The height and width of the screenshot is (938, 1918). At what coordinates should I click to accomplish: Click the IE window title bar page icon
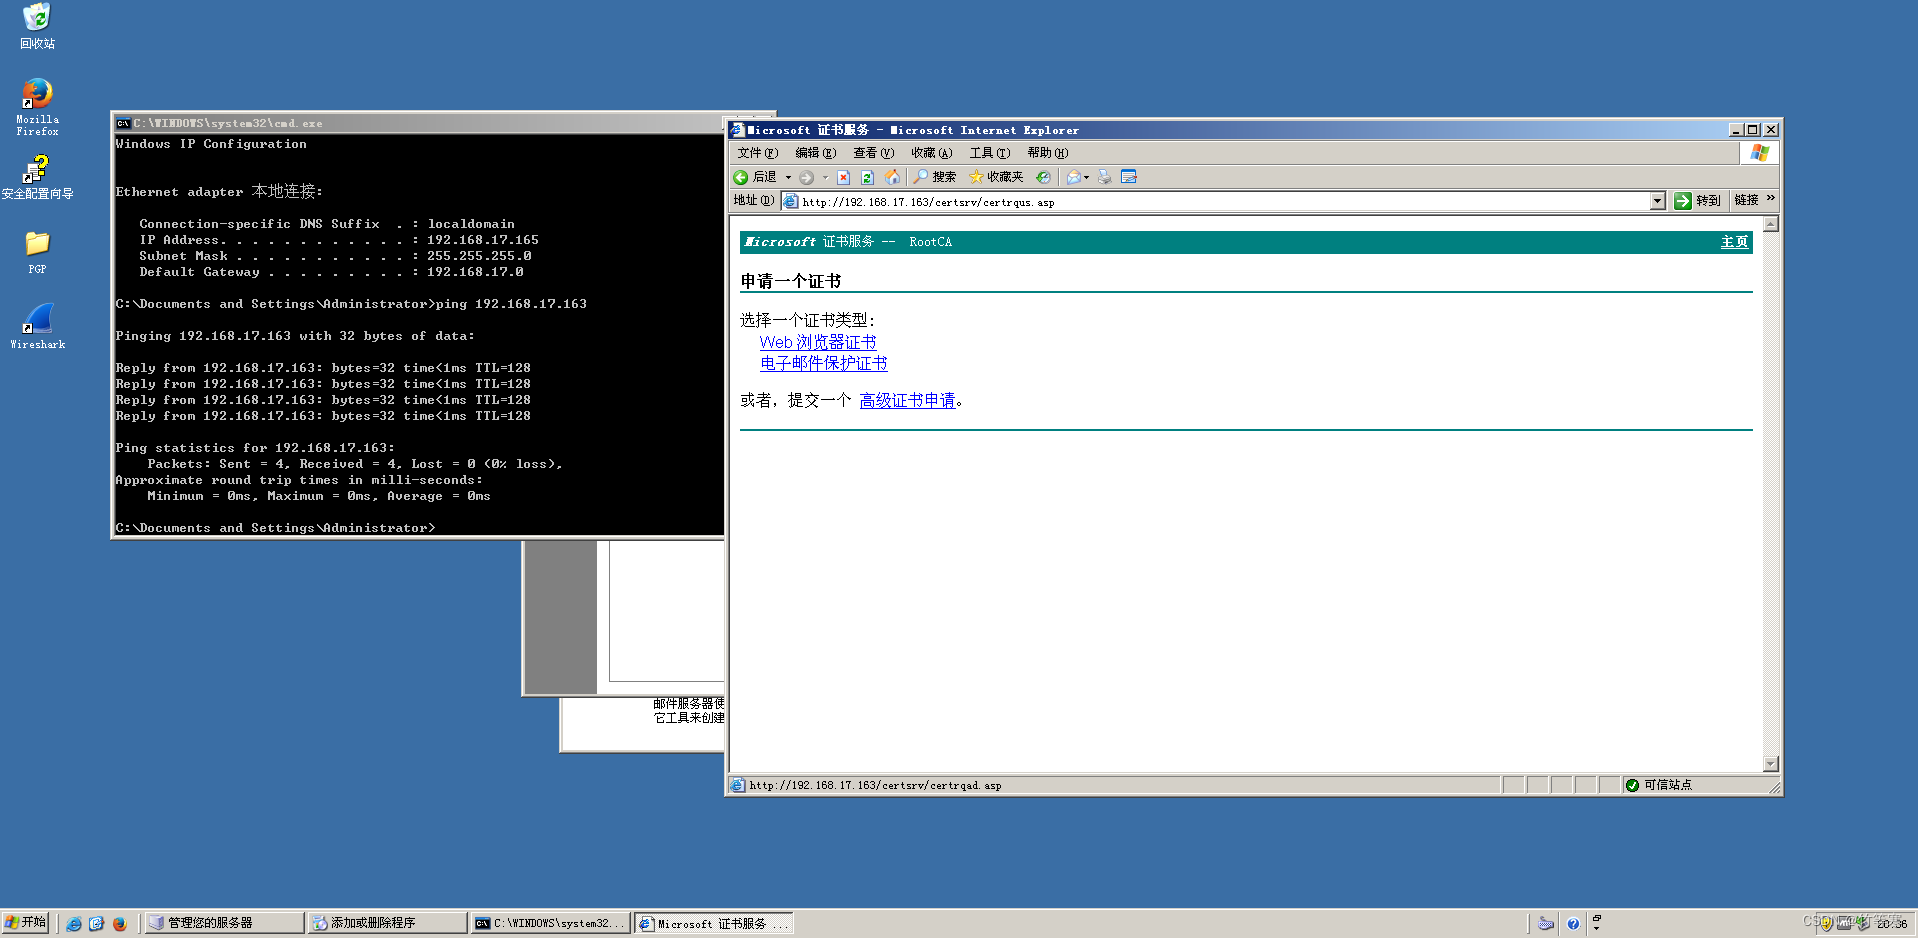click(738, 130)
